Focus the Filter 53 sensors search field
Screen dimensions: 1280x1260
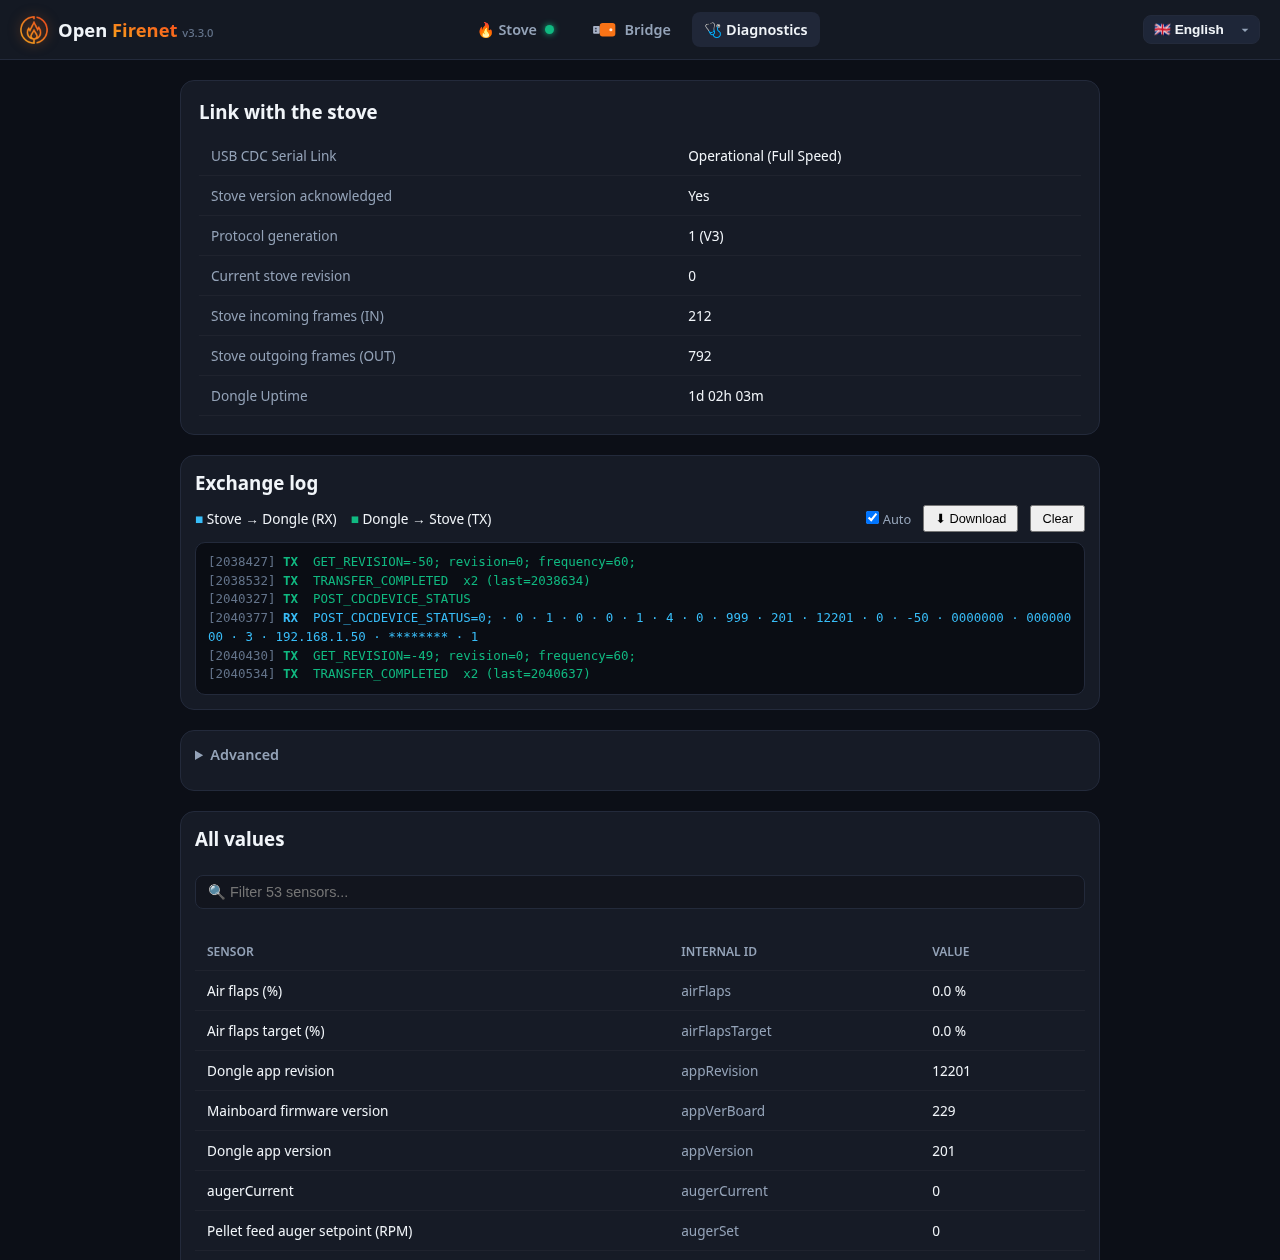[x=640, y=892]
